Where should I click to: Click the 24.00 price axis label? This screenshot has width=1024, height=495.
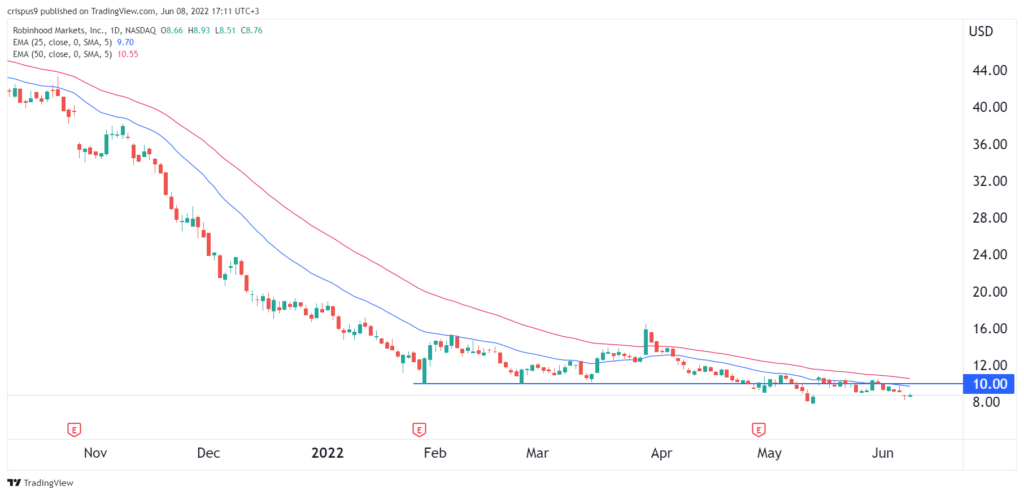pos(991,255)
